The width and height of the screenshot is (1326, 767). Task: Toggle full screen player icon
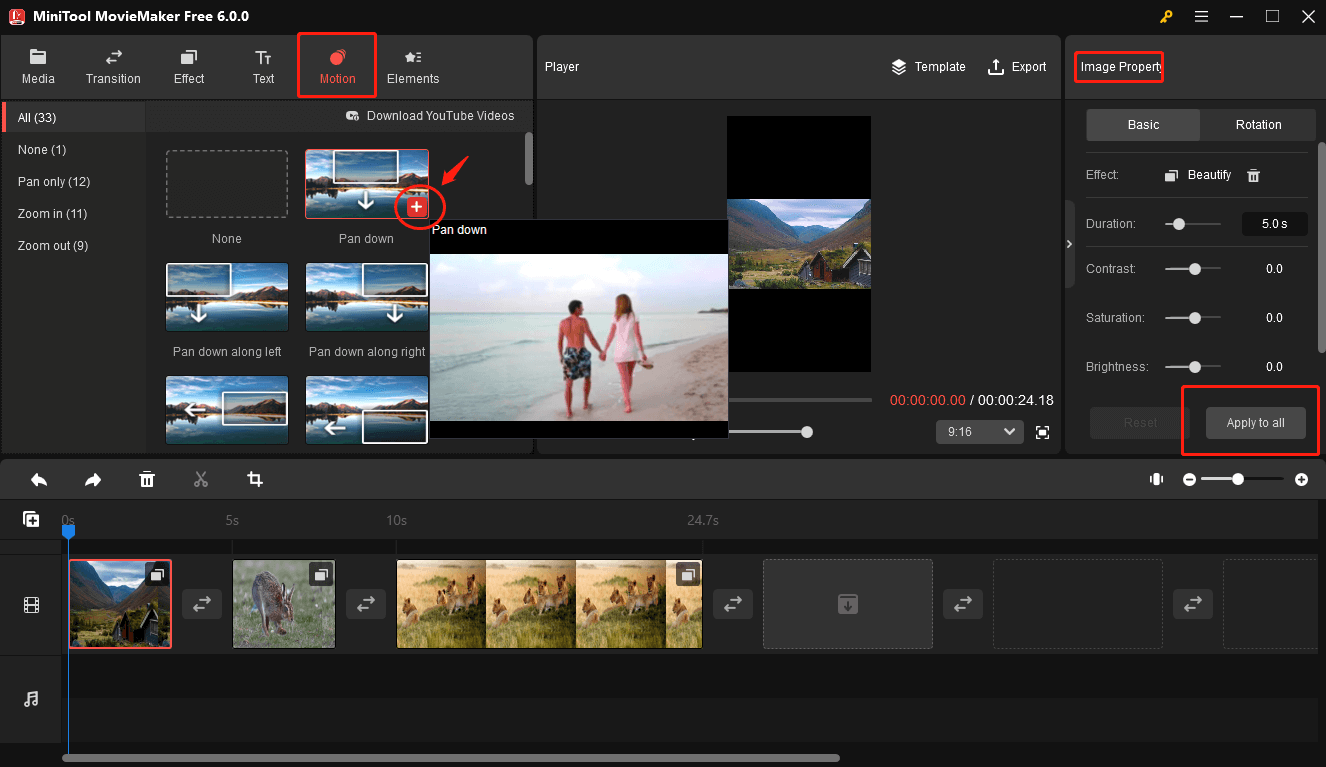[1043, 432]
